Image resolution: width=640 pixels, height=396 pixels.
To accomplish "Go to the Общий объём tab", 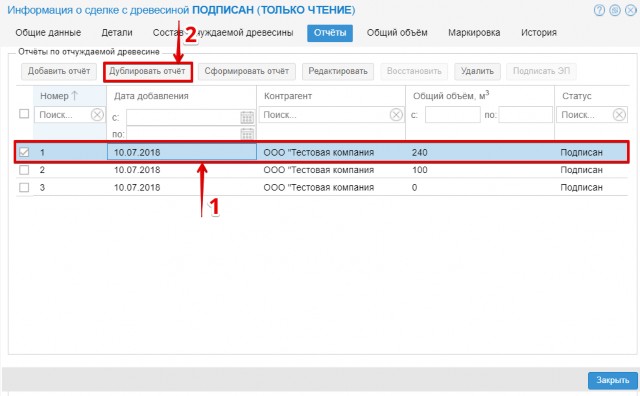I will [x=397, y=33].
